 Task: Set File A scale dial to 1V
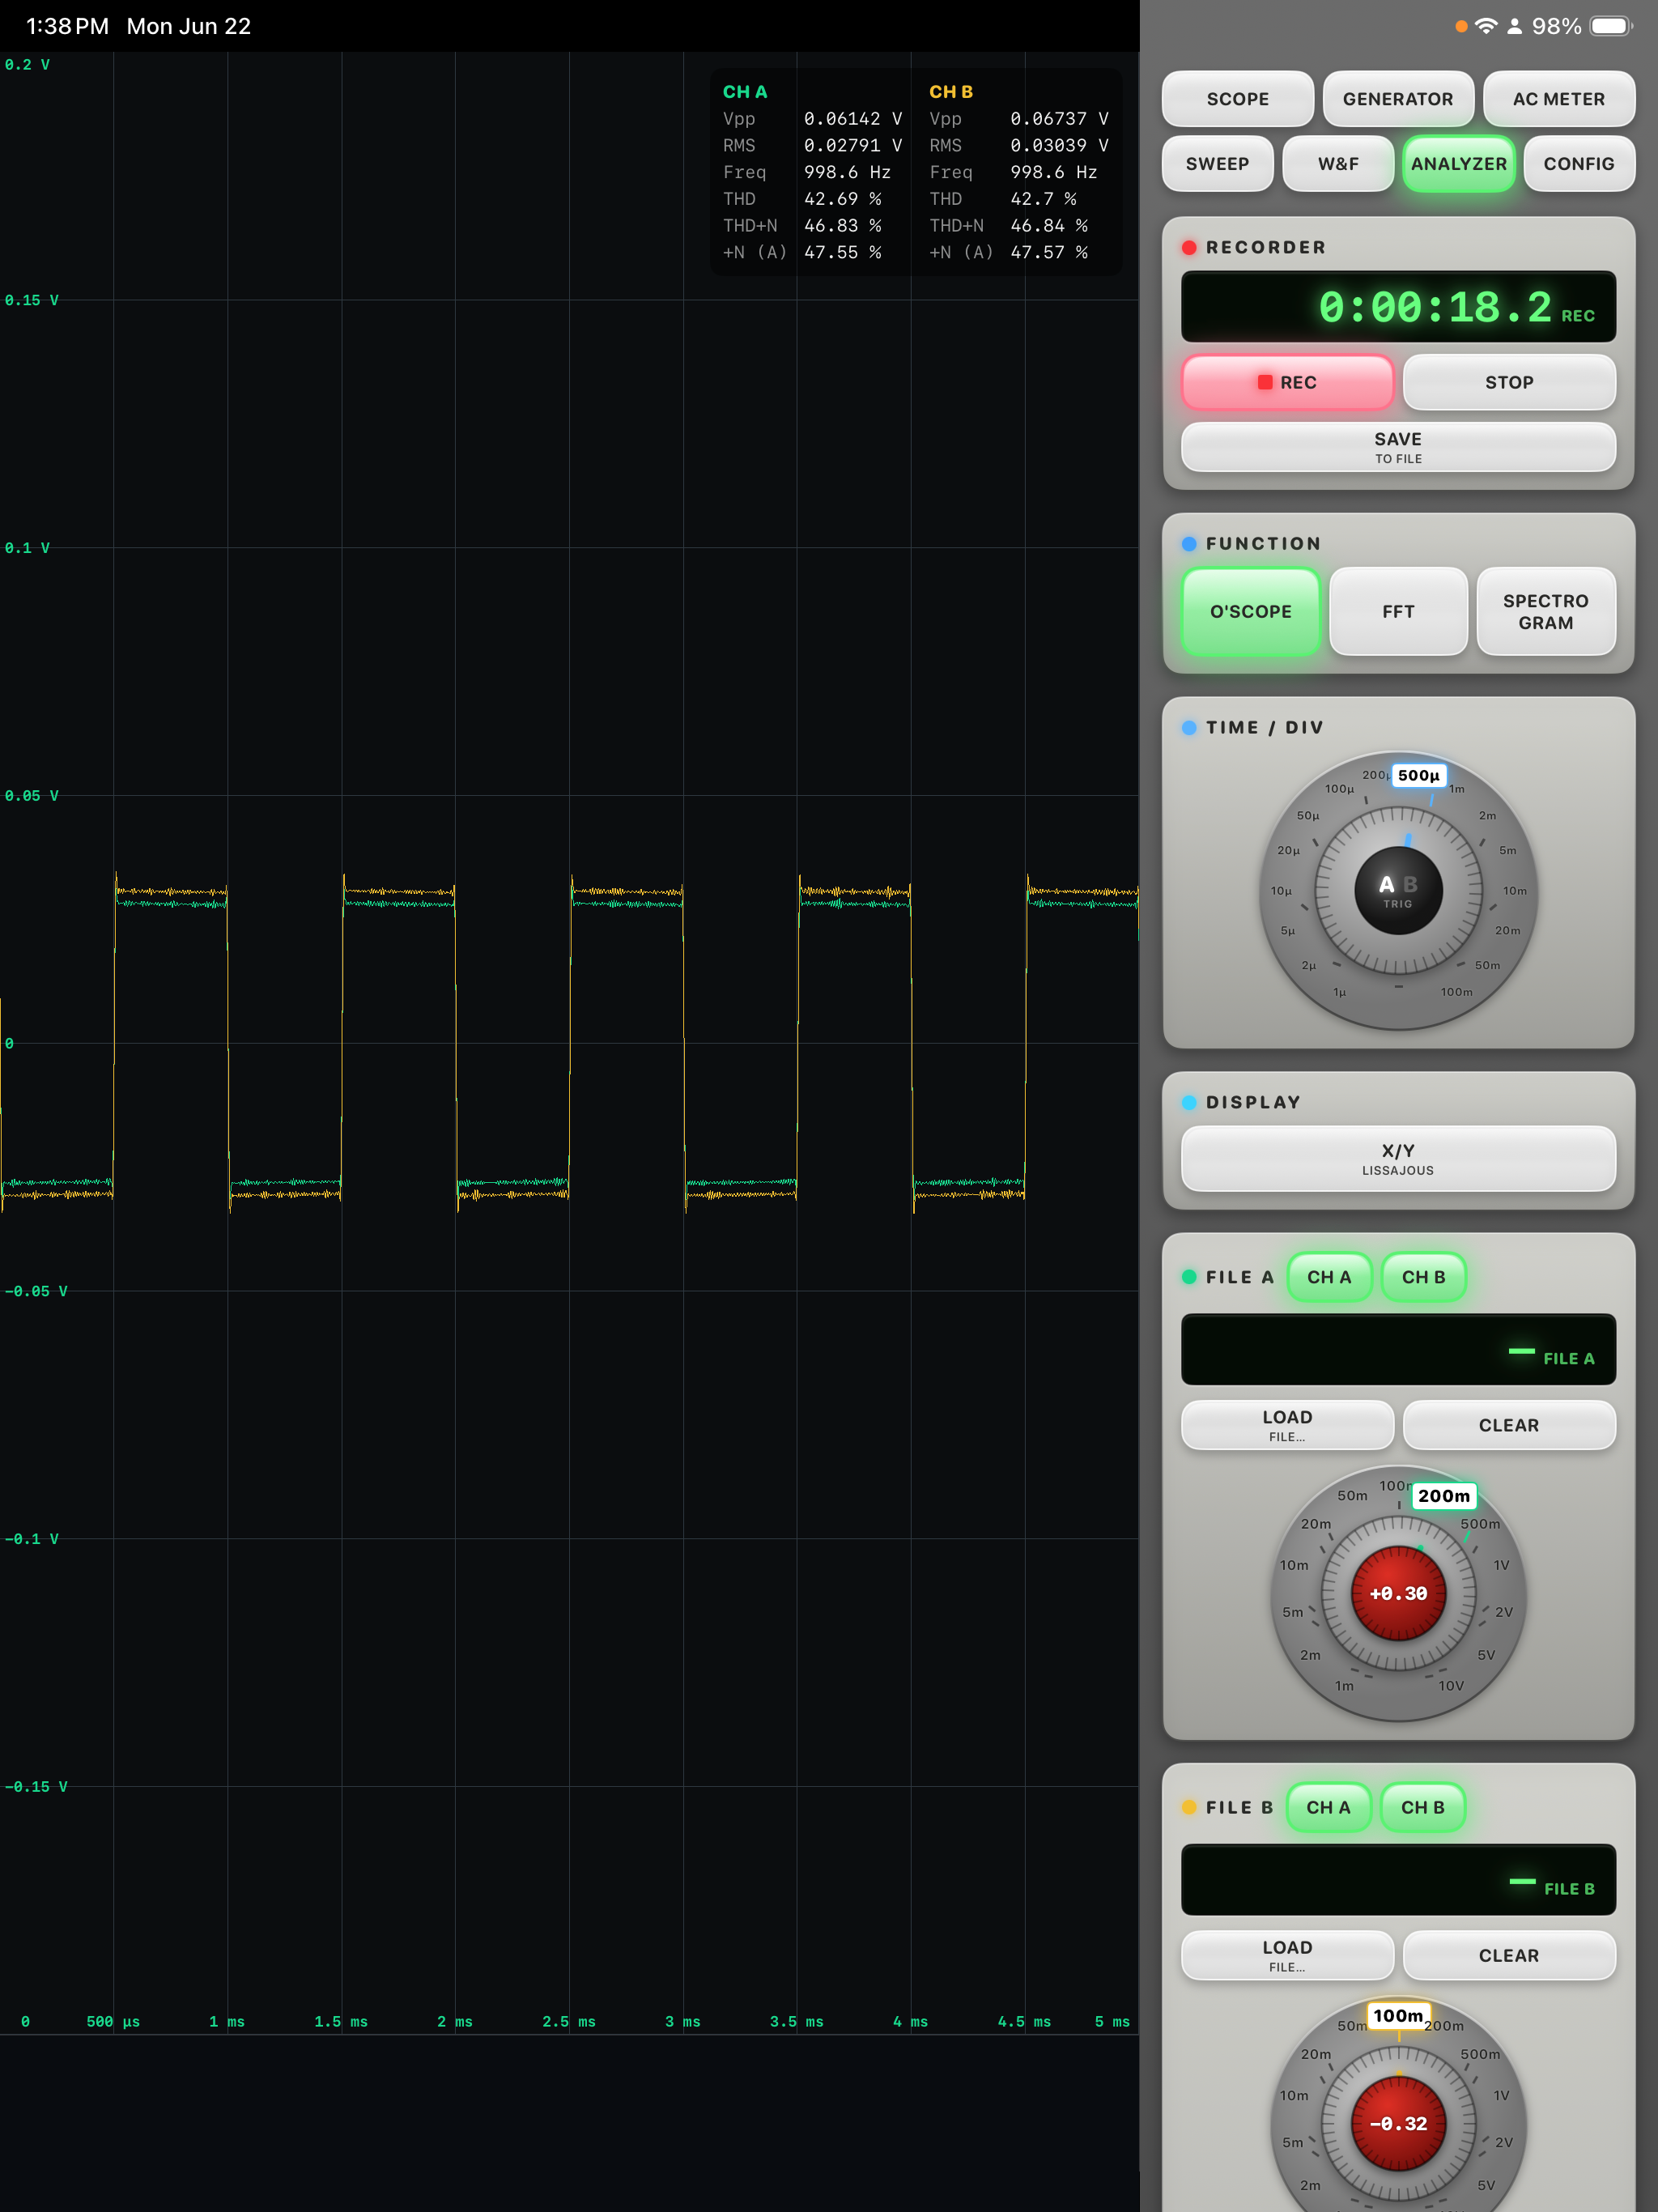coord(1501,1565)
